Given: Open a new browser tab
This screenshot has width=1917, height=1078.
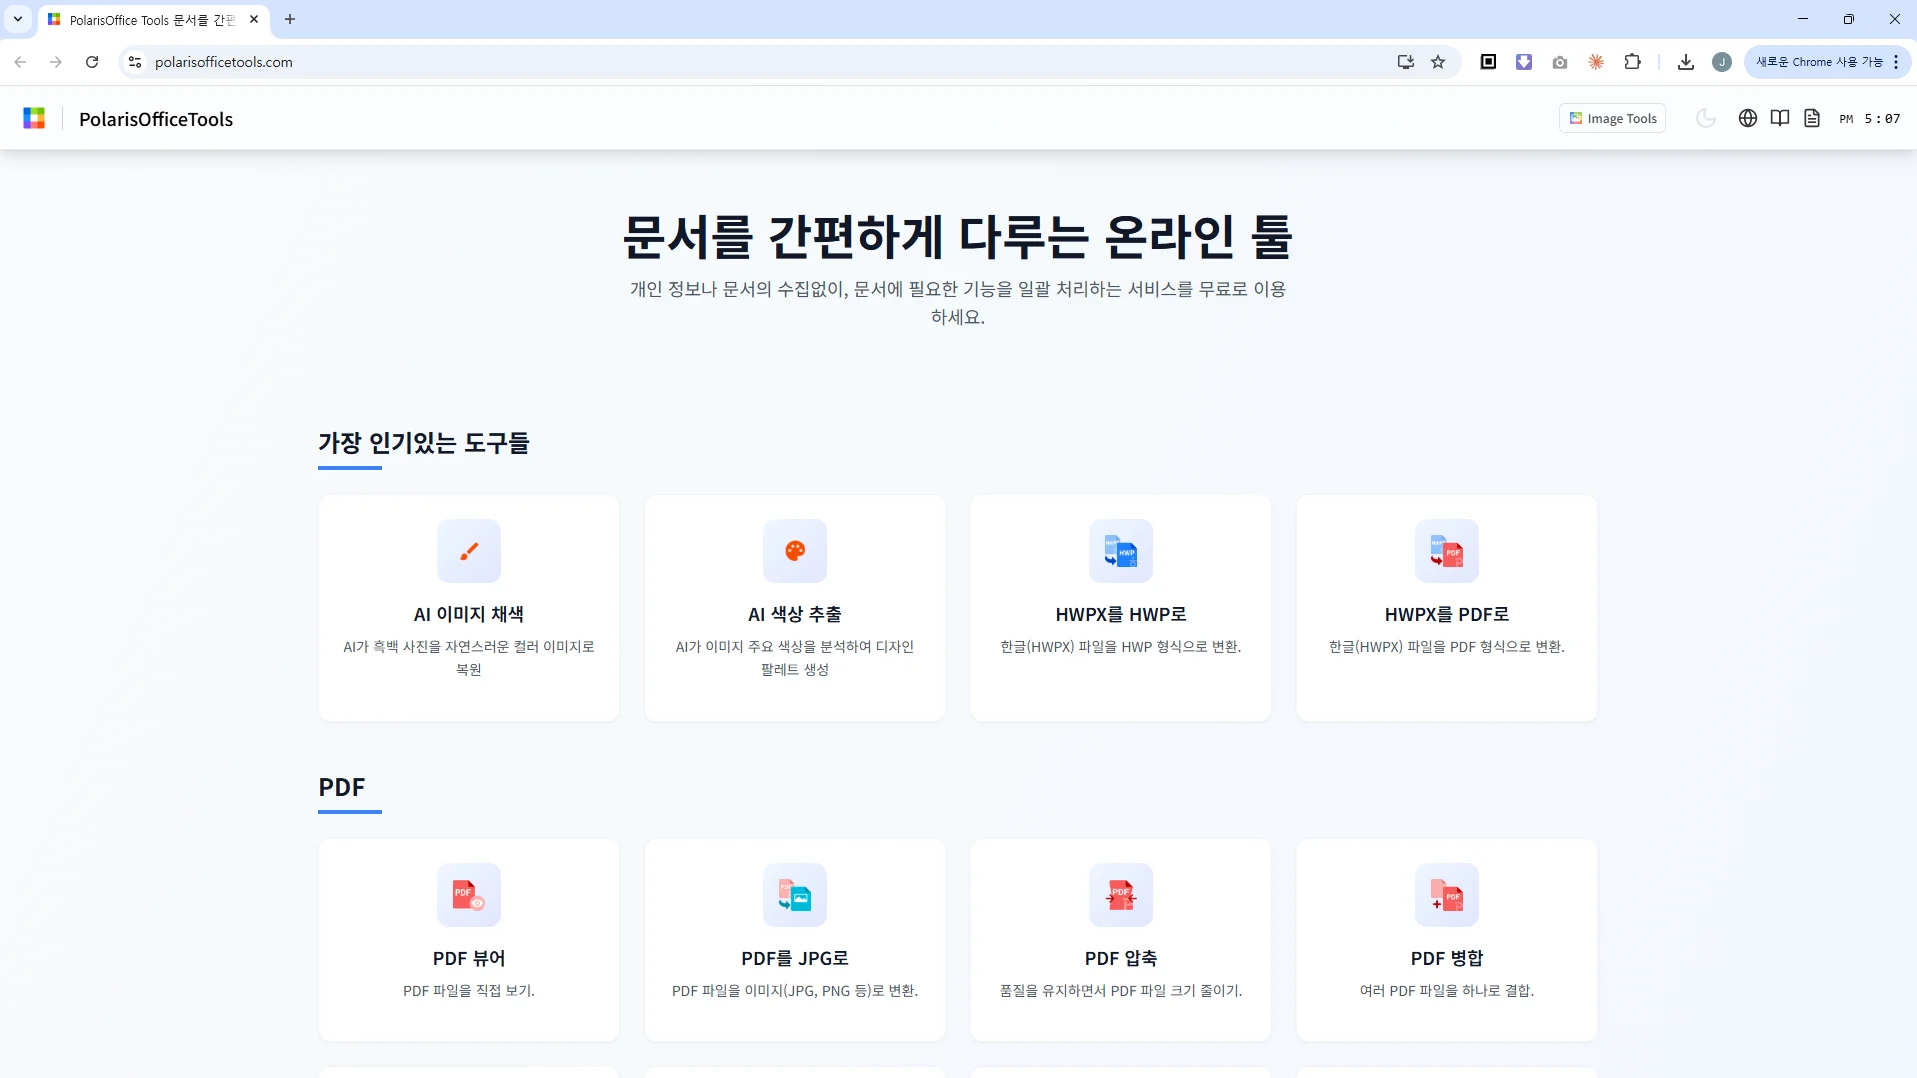Looking at the screenshot, I should pyautogui.click(x=290, y=19).
